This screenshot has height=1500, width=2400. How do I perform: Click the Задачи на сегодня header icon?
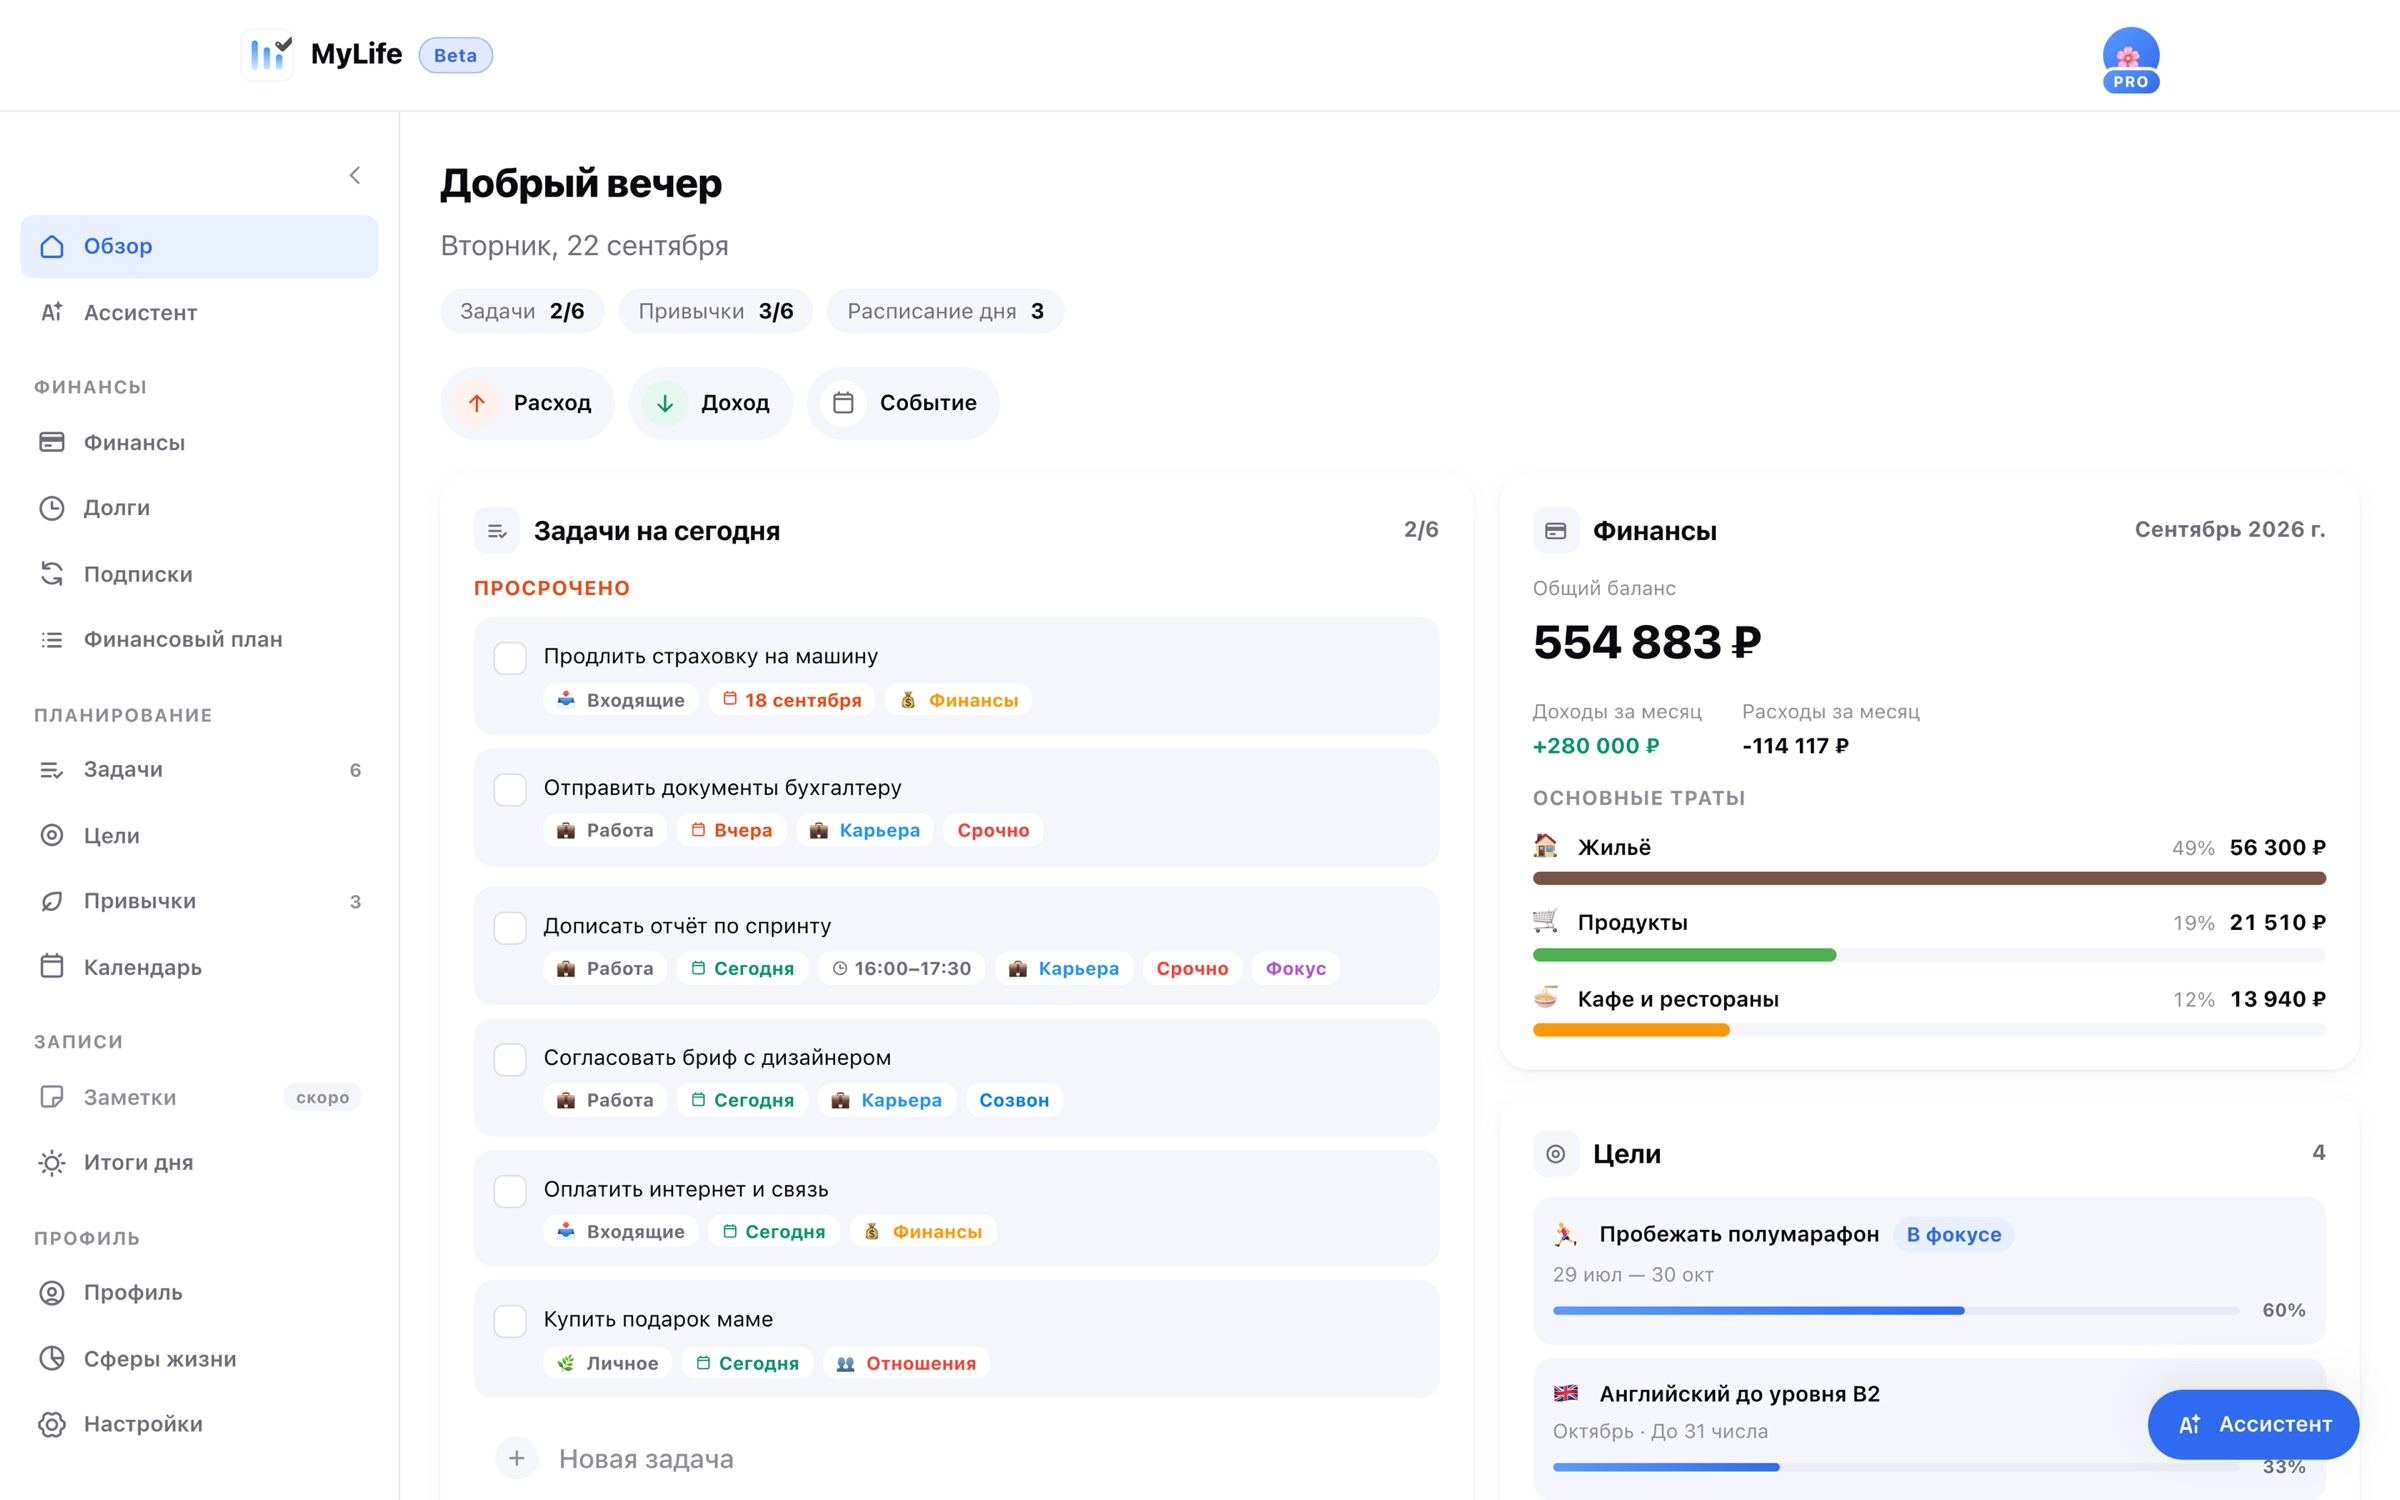pyautogui.click(x=497, y=531)
